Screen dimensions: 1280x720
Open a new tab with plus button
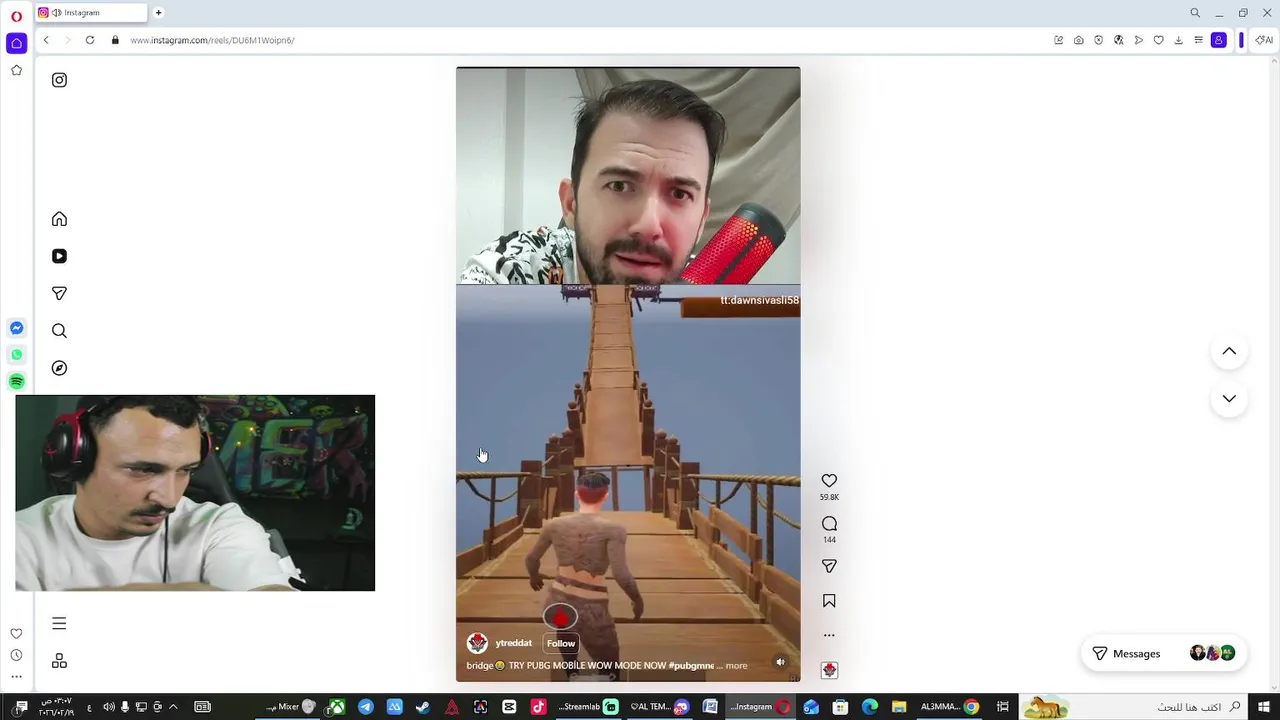(158, 13)
